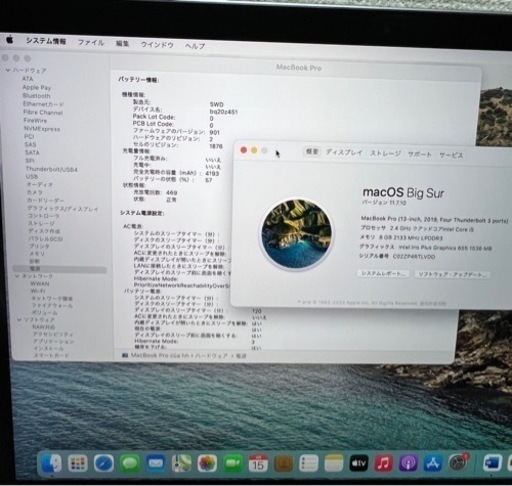Collapse the ハードウェア section chevron
This screenshot has width=512, height=486.
click(8, 70)
